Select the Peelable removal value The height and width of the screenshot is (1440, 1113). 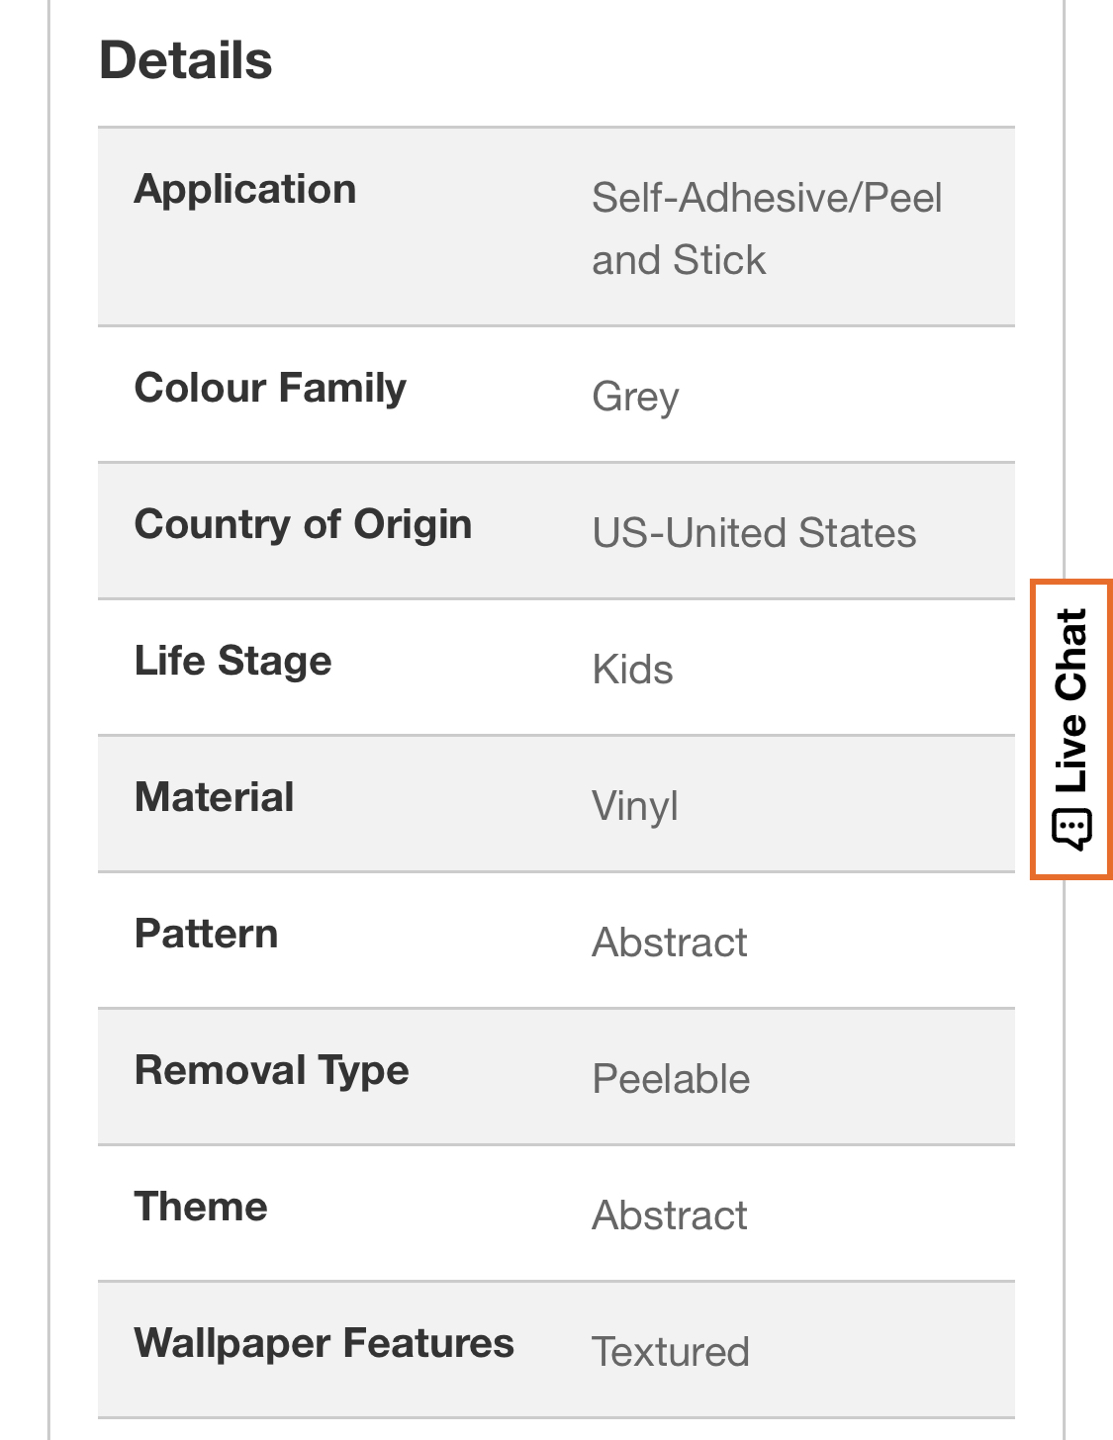[670, 1080]
